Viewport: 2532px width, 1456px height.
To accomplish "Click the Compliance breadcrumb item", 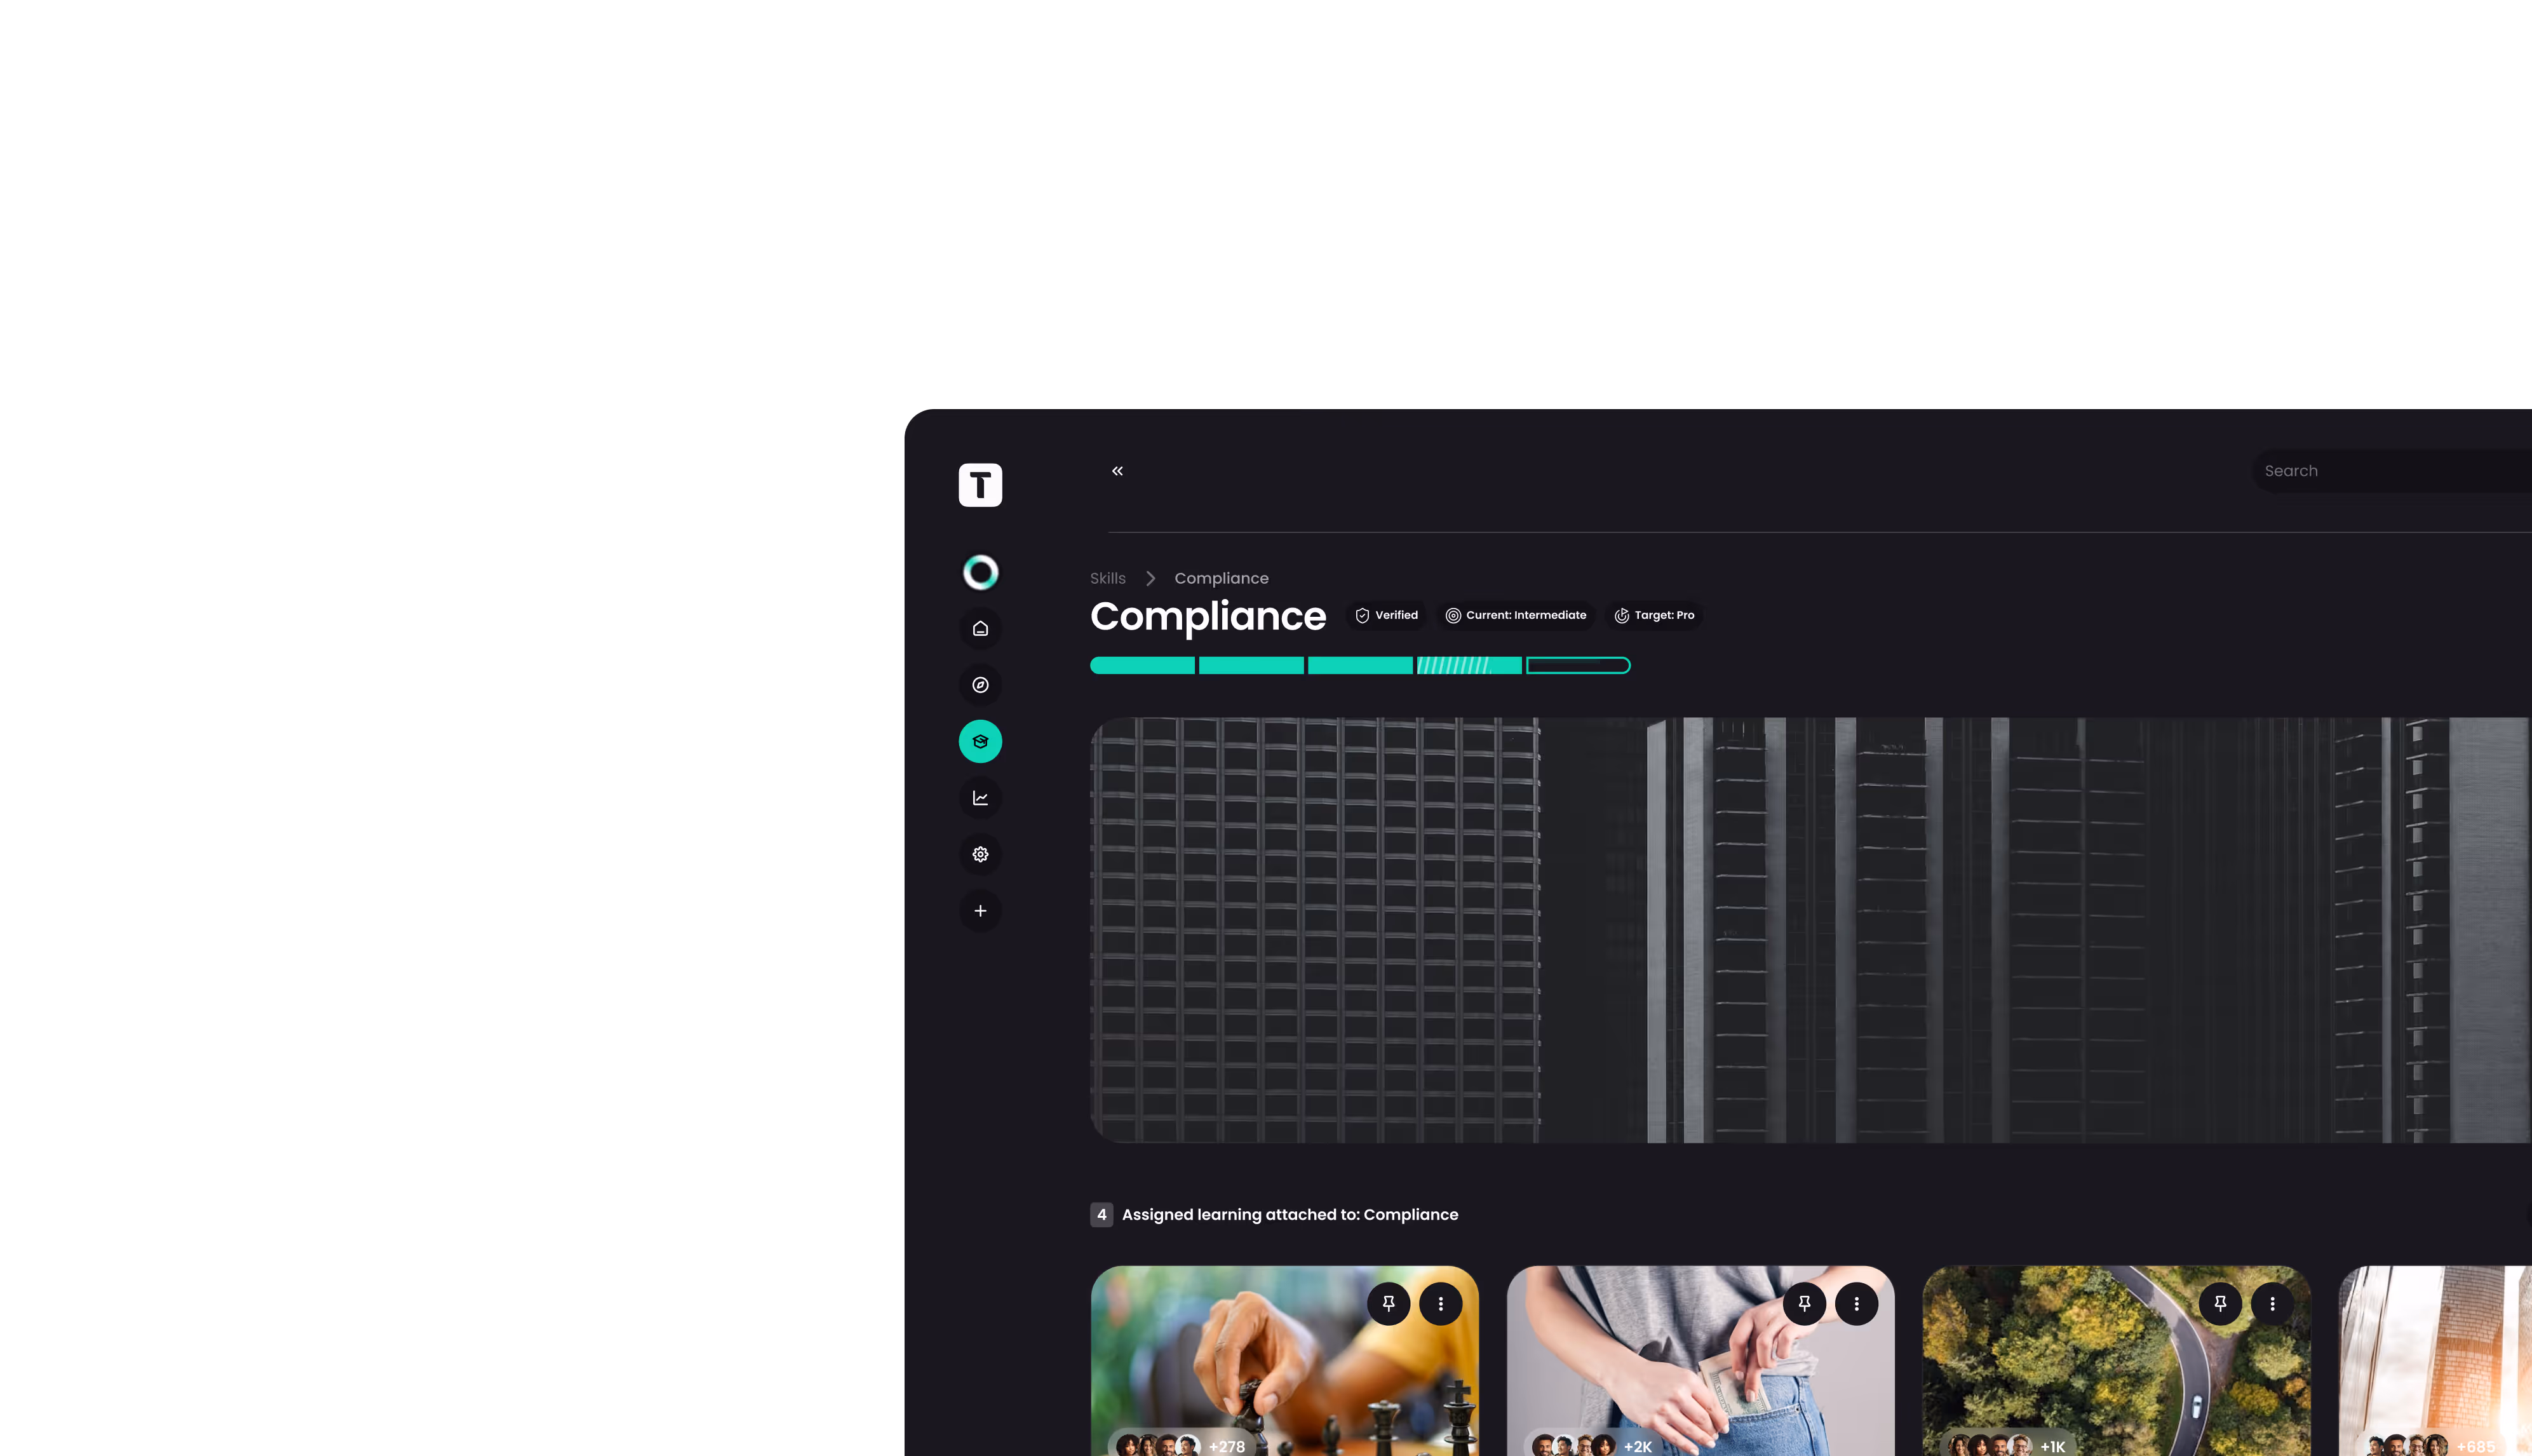I will point(1221,579).
